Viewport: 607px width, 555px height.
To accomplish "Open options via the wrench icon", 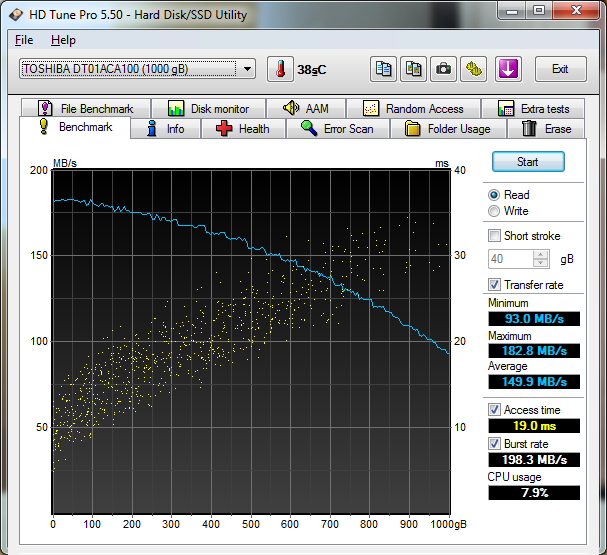I will pyautogui.click(x=473, y=69).
